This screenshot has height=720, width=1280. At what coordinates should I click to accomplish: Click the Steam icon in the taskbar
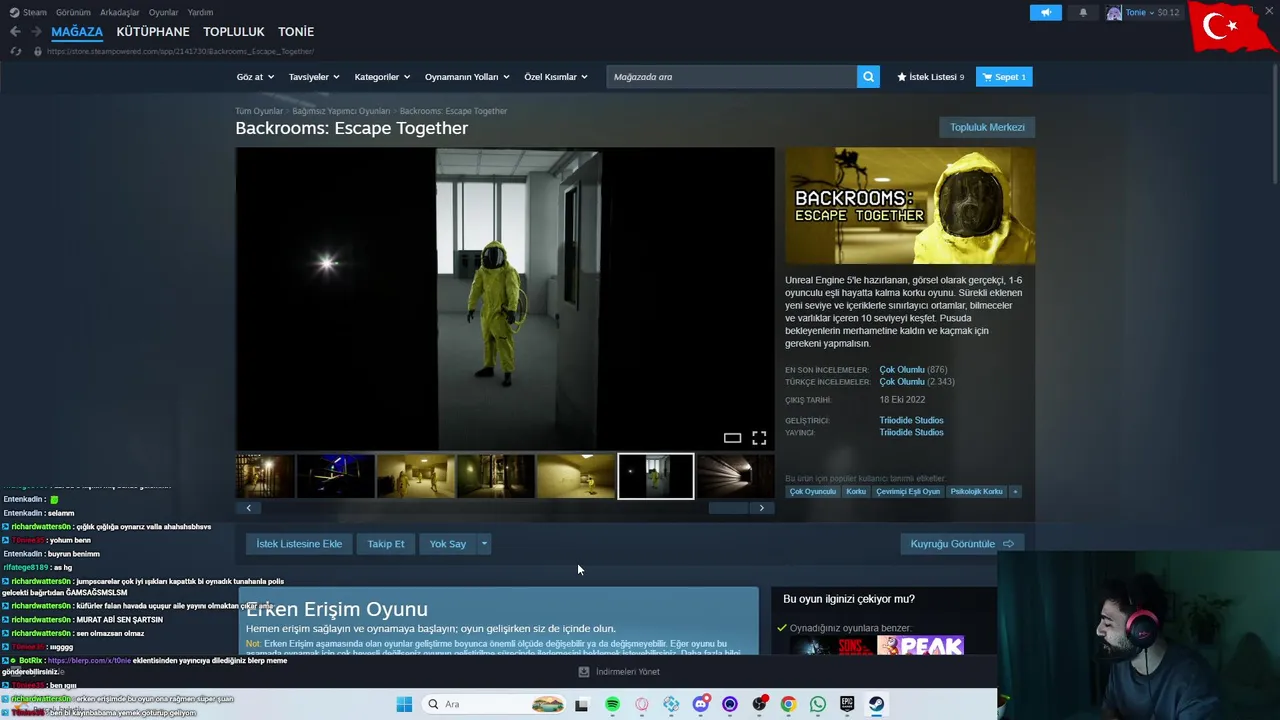click(x=876, y=704)
